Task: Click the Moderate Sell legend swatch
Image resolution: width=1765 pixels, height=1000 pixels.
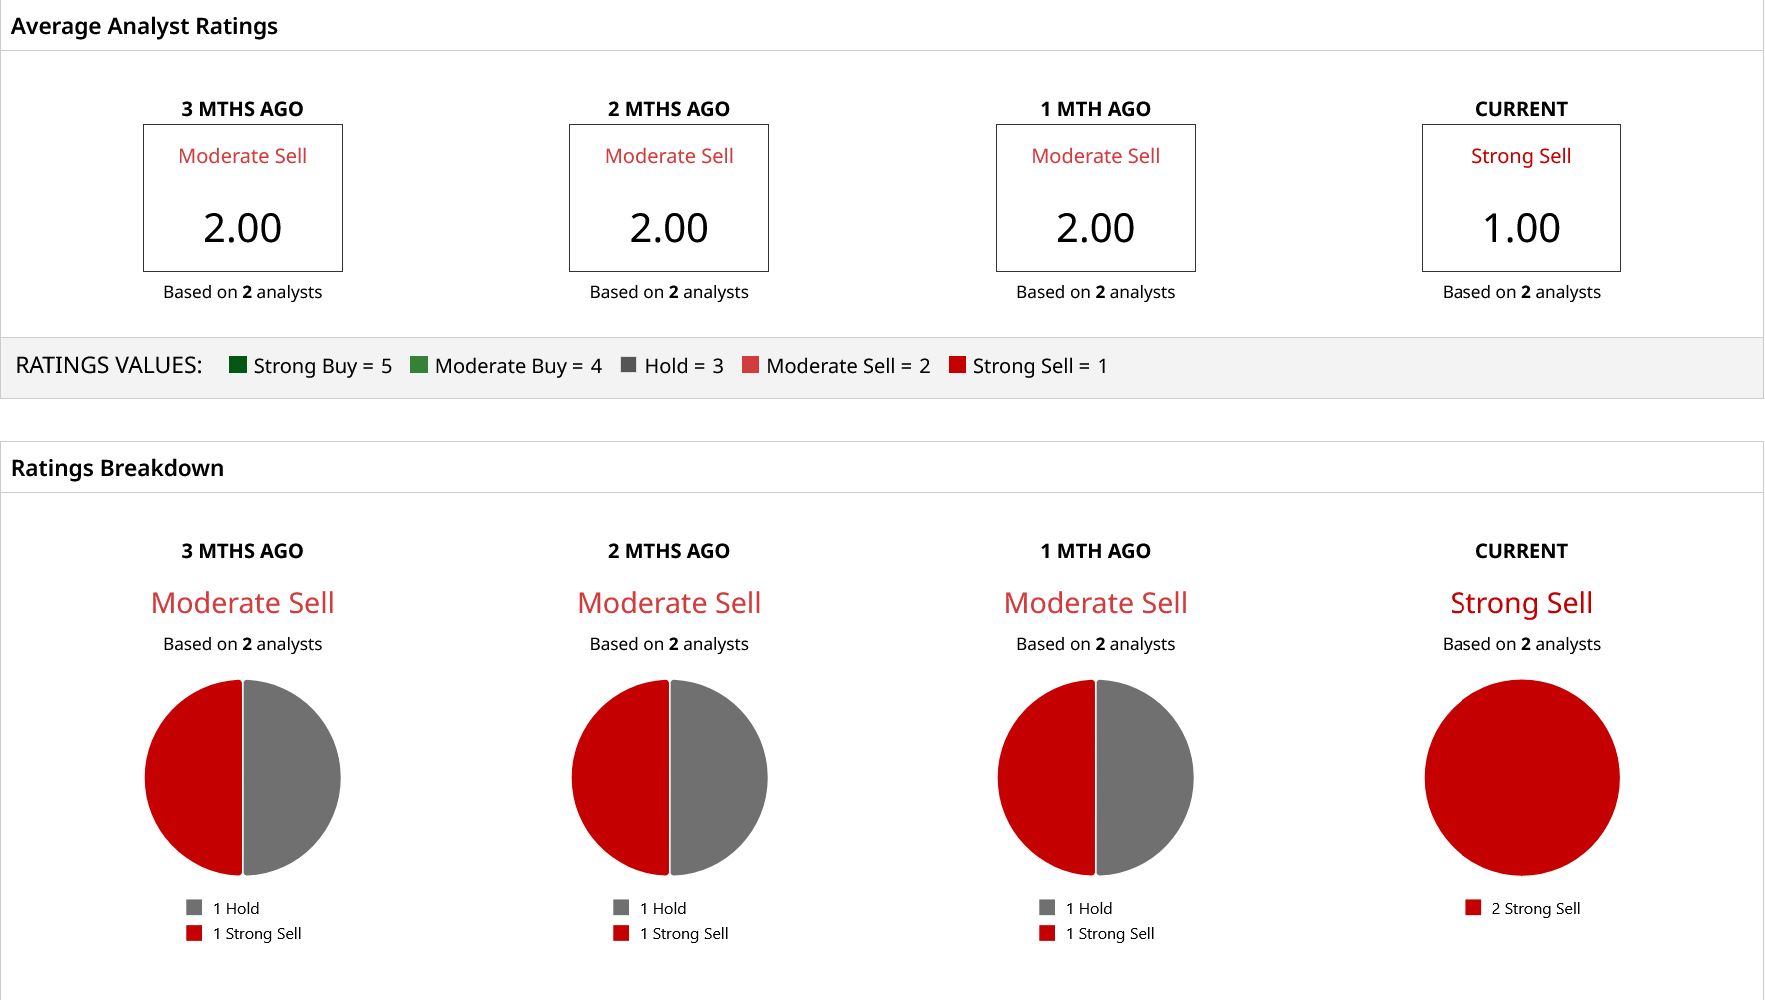Action: pos(750,365)
